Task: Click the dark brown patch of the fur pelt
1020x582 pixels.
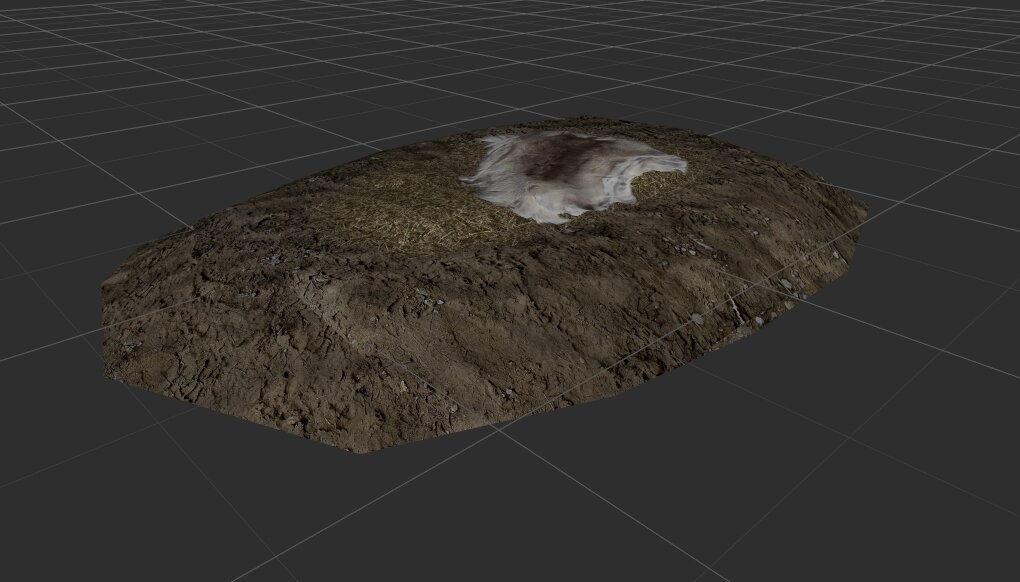Action: 558,158
